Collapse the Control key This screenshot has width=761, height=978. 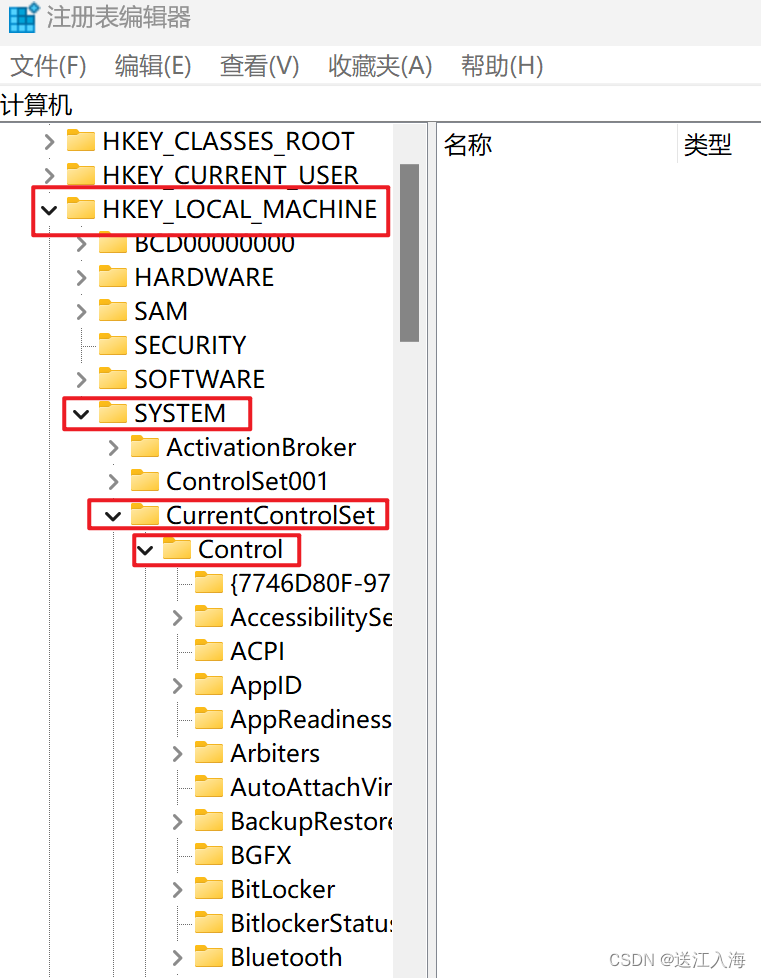[145, 550]
